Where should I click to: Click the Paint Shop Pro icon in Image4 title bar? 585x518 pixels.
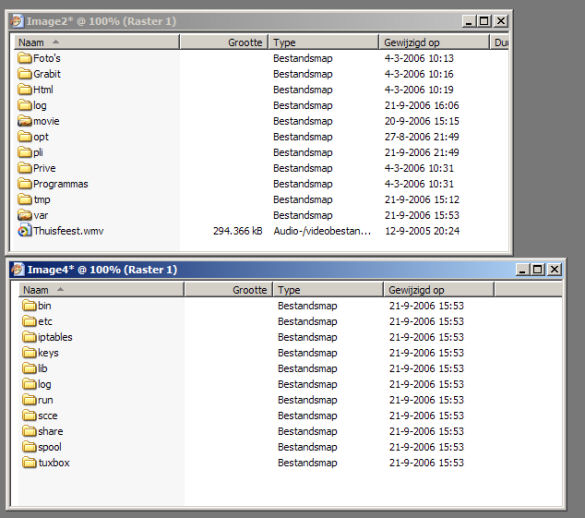[x=18, y=269]
